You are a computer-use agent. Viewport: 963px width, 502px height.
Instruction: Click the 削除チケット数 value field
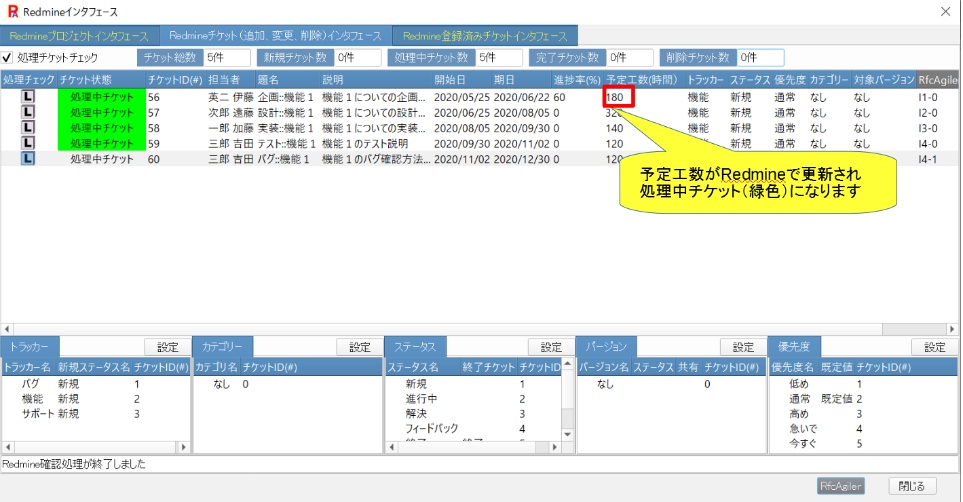[x=761, y=58]
